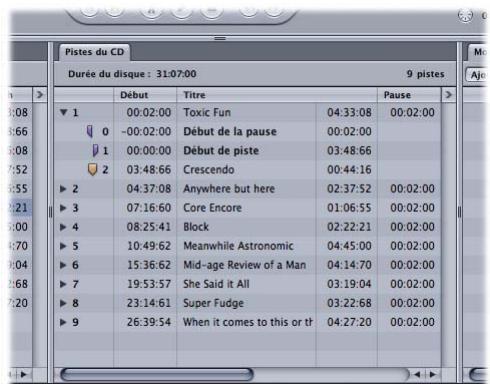Click duration 04:33:08 of Toxic Fun

pos(349,112)
